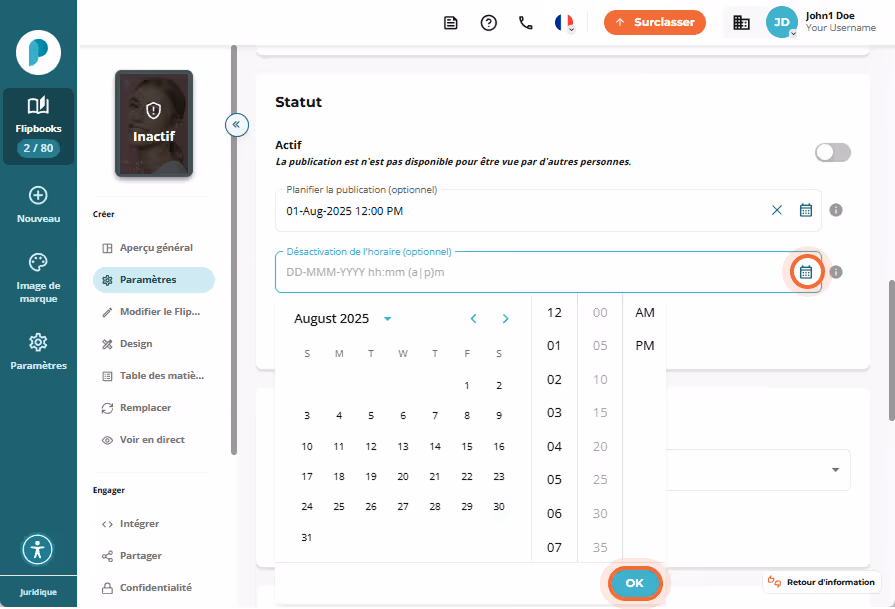The height and width of the screenshot is (609, 895).
Task: Confirm date selection with OK button
Action: [x=634, y=583]
